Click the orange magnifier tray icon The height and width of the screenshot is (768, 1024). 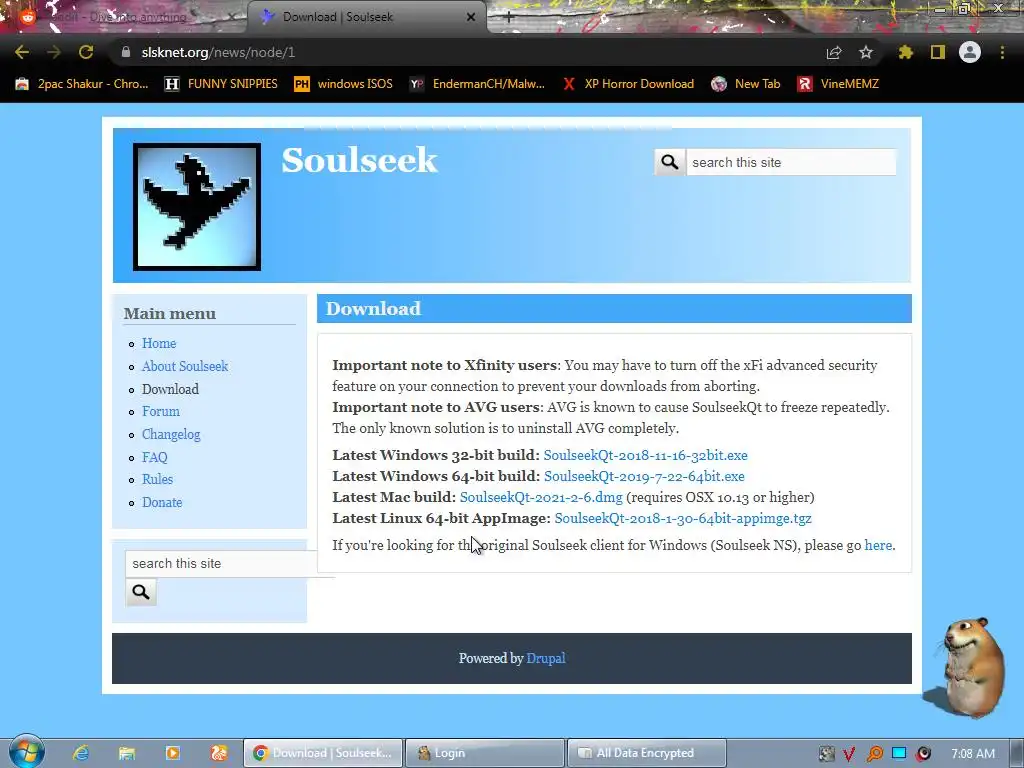click(x=874, y=754)
